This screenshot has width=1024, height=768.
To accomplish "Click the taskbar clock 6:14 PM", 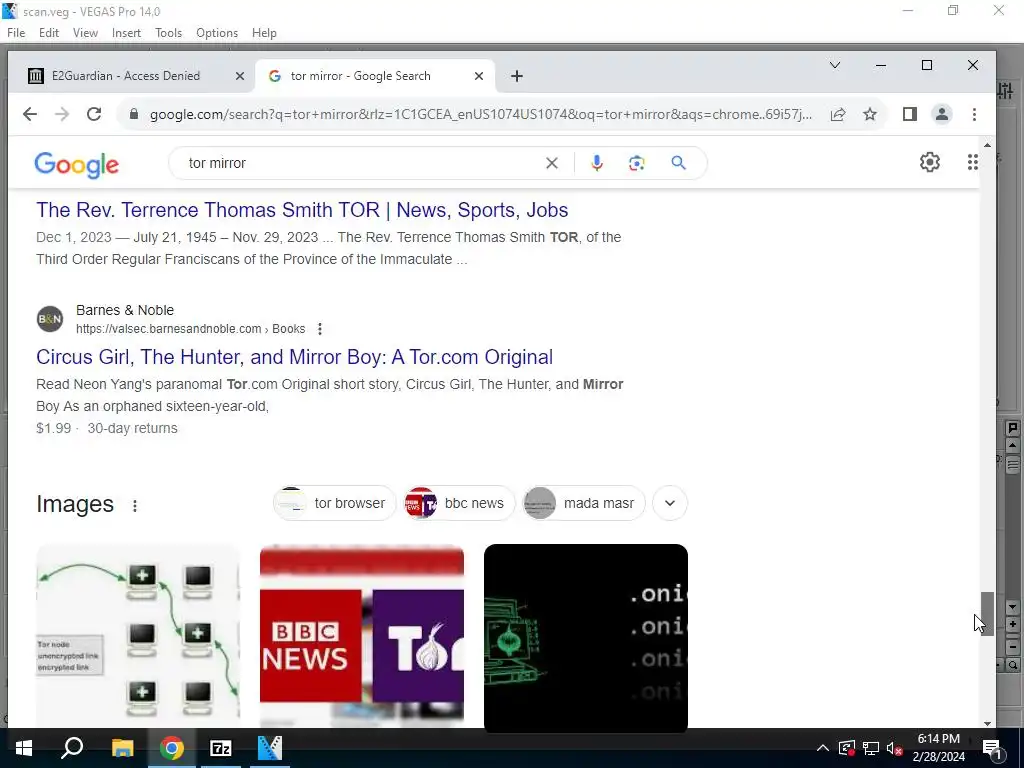I will point(938,739).
